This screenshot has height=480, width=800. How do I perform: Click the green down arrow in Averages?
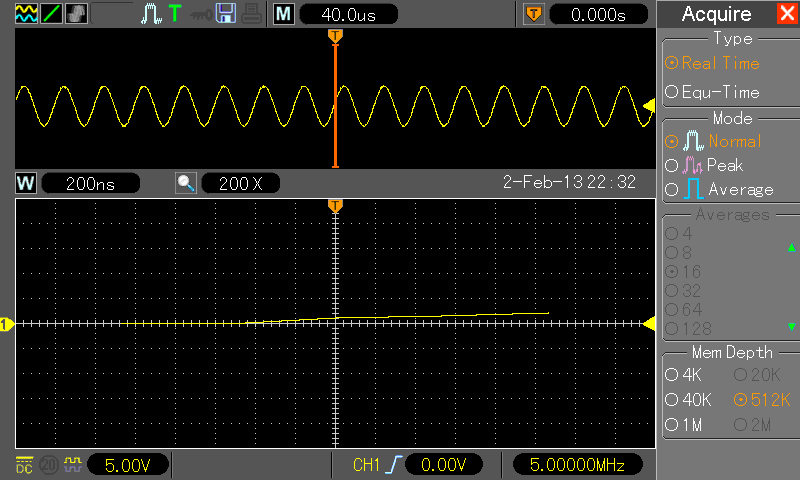[792, 326]
